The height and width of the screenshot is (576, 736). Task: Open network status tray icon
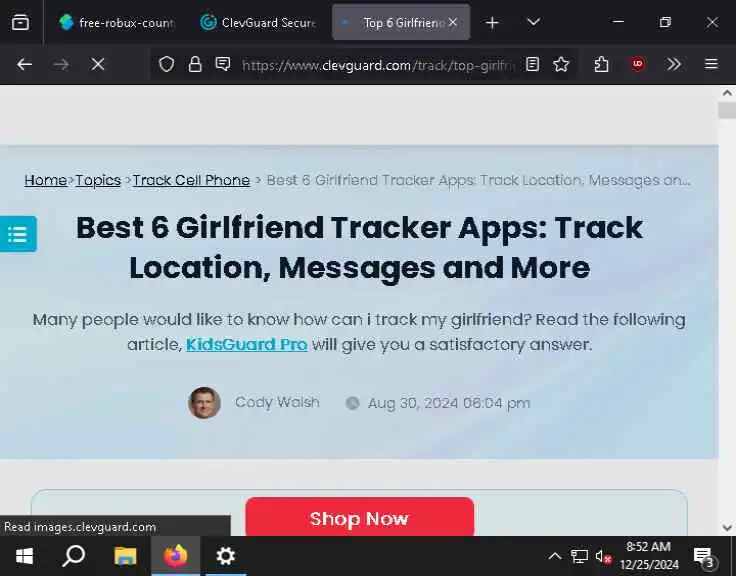click(579, 557)
